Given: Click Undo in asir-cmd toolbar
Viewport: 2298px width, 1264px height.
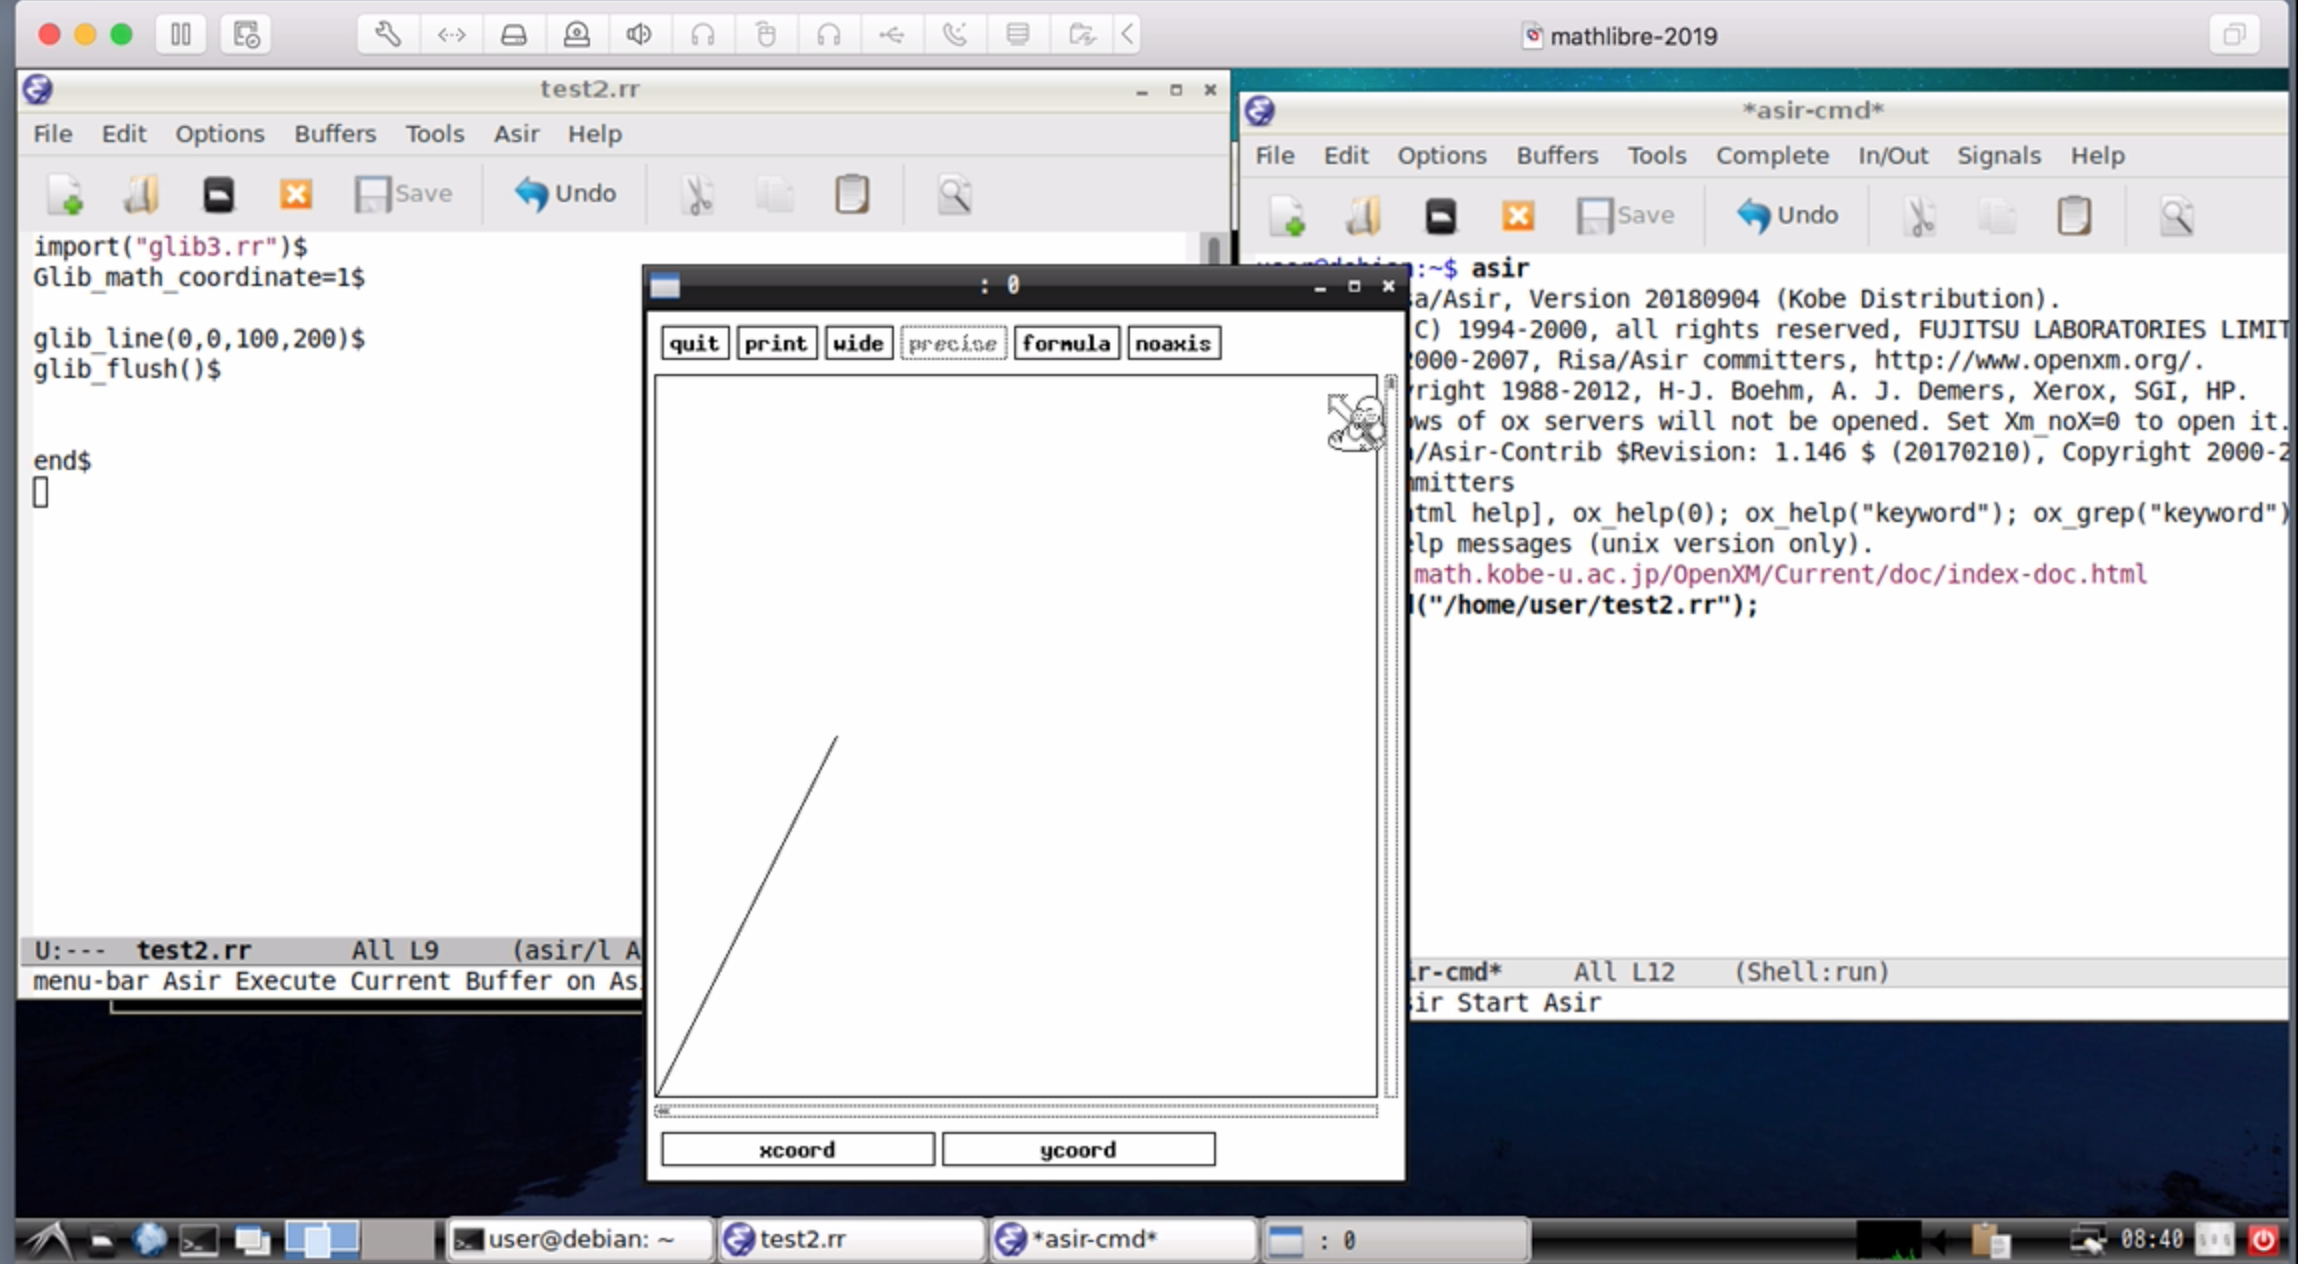Looking at the screenshot, I should pyautogui.click(x=1788, y=216).
